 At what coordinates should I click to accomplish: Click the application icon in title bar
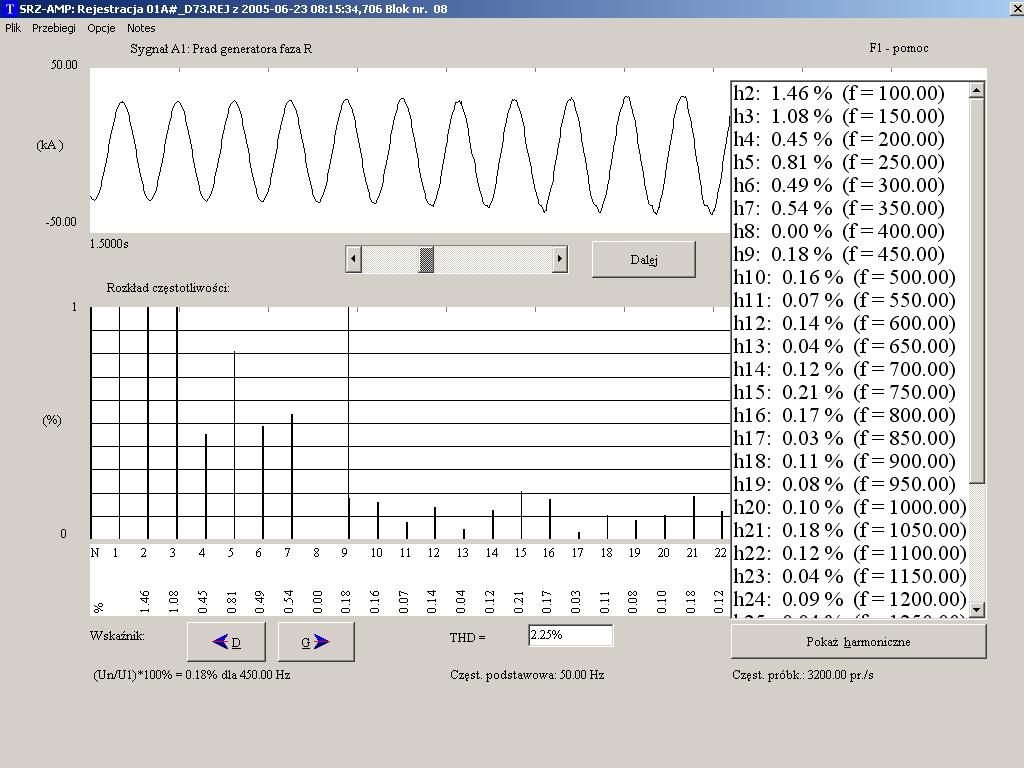(9, 8)
